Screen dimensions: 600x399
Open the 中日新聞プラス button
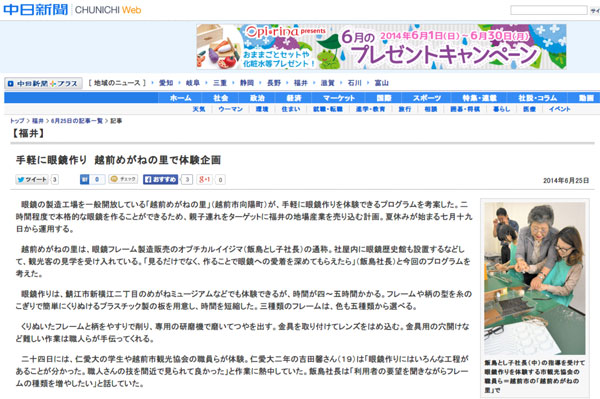[43, 83]
